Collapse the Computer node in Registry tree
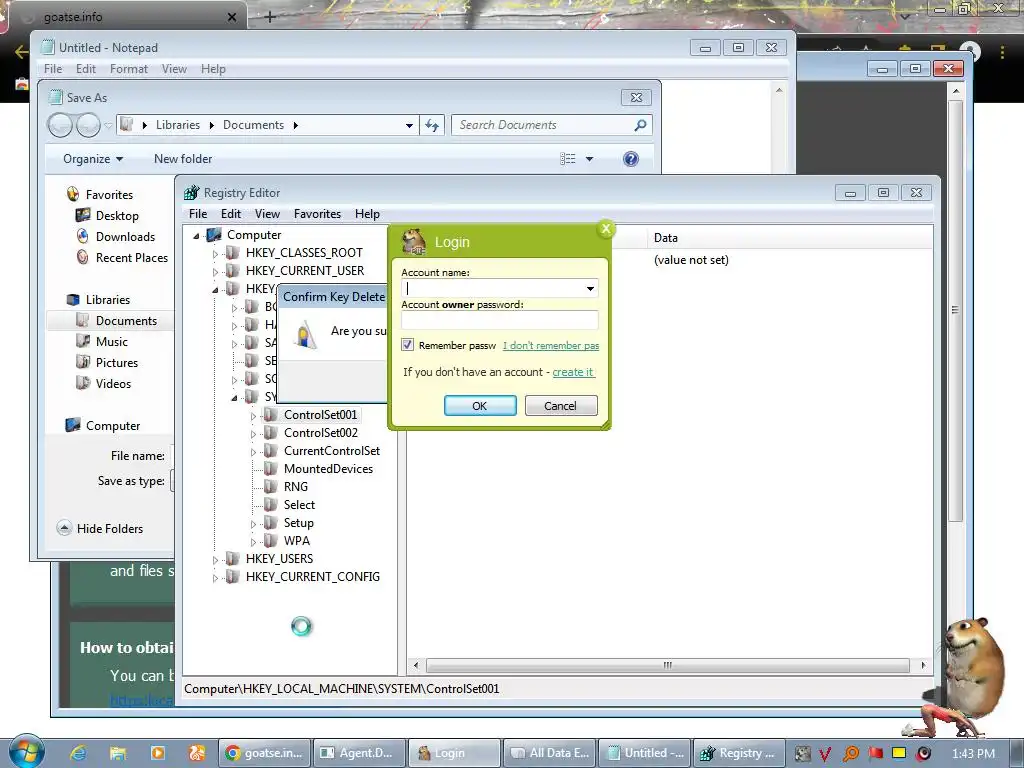The height and width of the screenshot is (768, 1024). 196,236
